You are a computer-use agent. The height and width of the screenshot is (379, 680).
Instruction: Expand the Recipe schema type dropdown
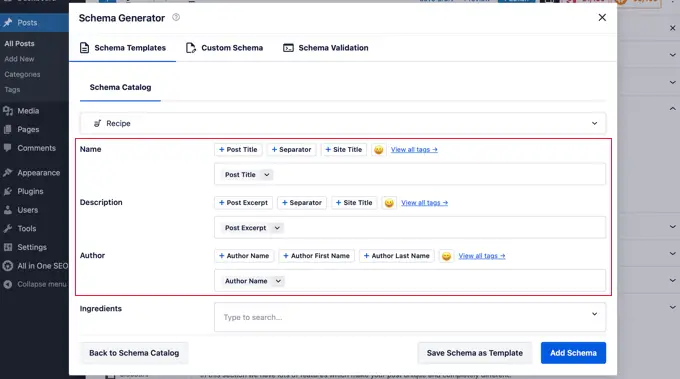[343, 124]
